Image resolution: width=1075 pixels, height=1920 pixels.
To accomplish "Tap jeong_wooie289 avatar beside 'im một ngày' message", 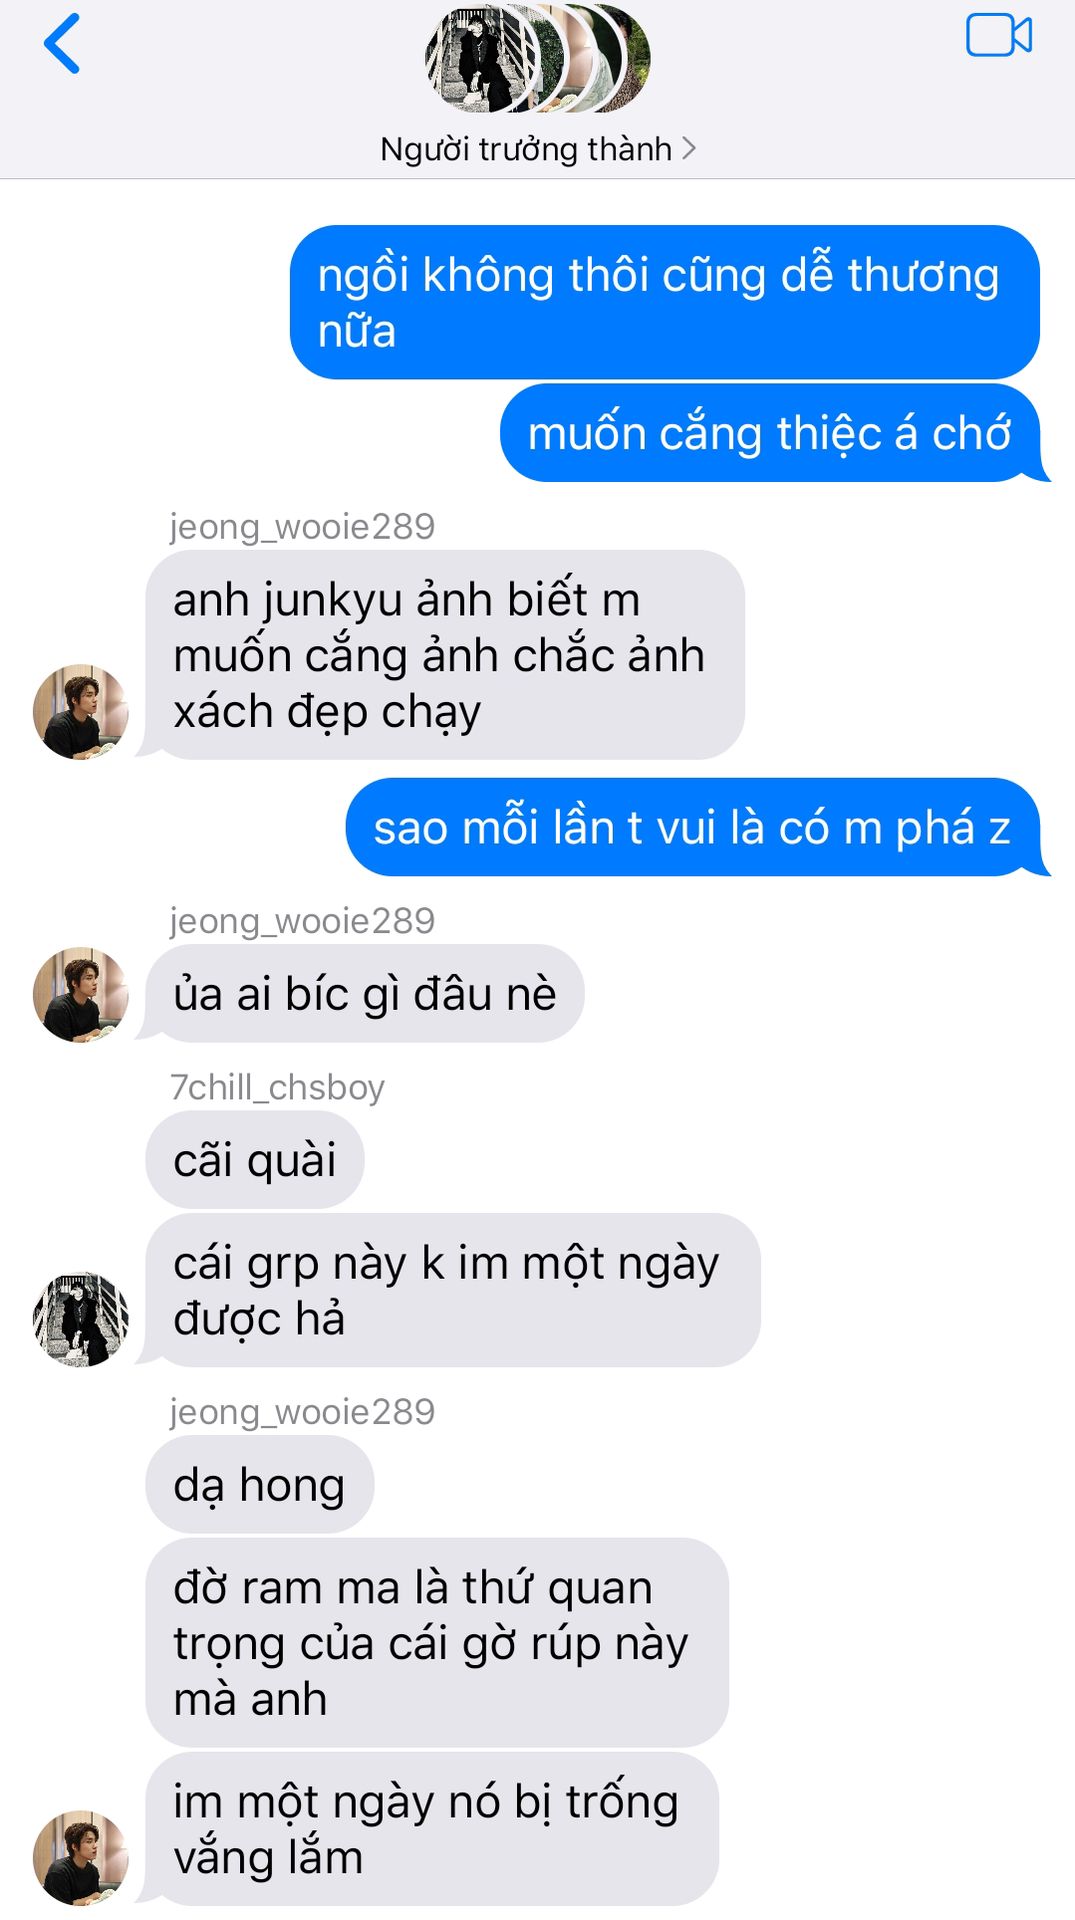I will [x=81, y=1857].
